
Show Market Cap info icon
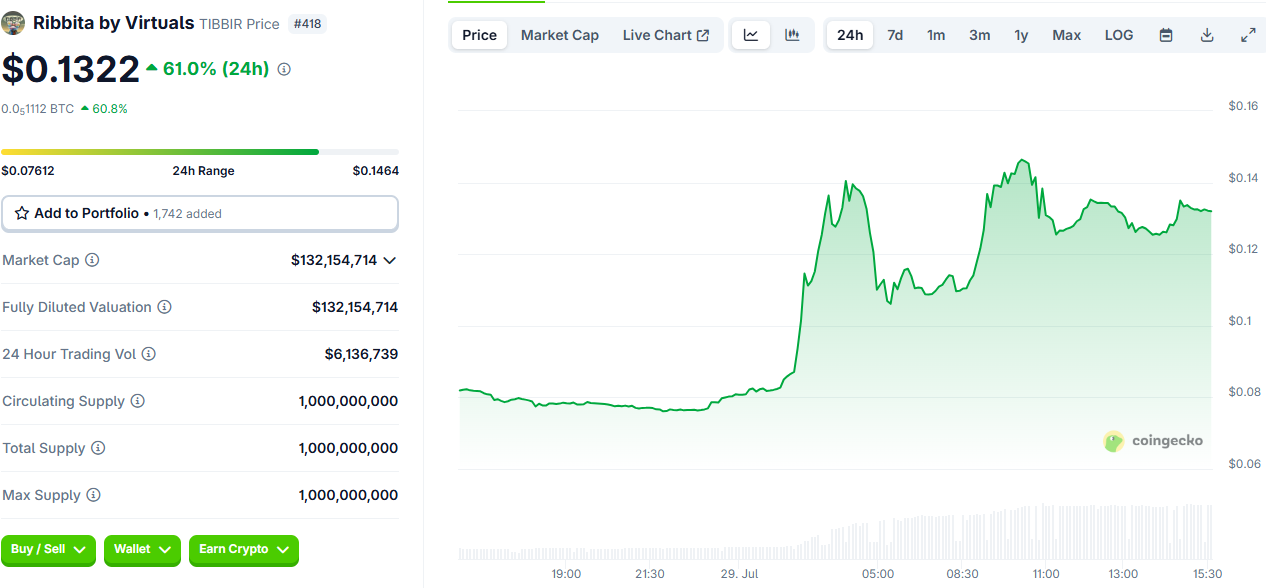point(92,260)
